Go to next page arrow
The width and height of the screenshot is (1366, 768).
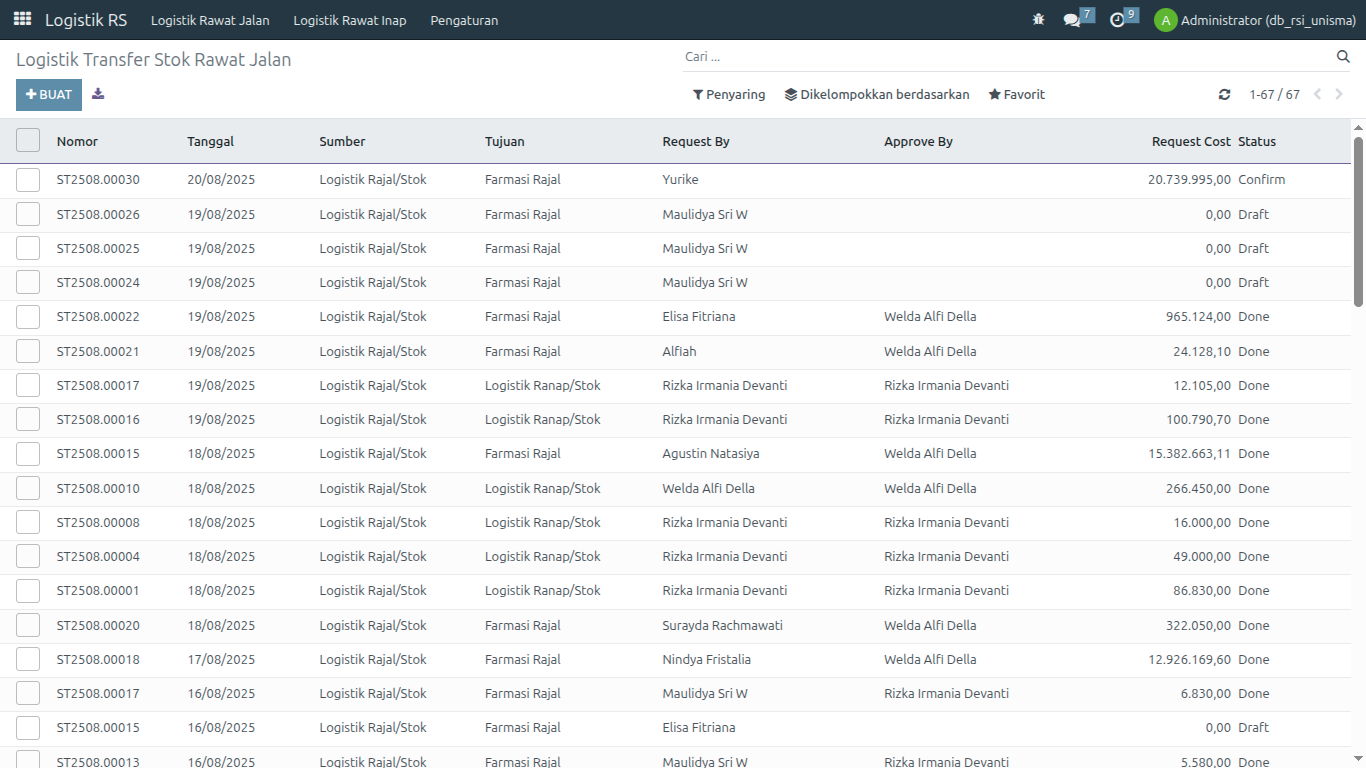point(1339,95)
